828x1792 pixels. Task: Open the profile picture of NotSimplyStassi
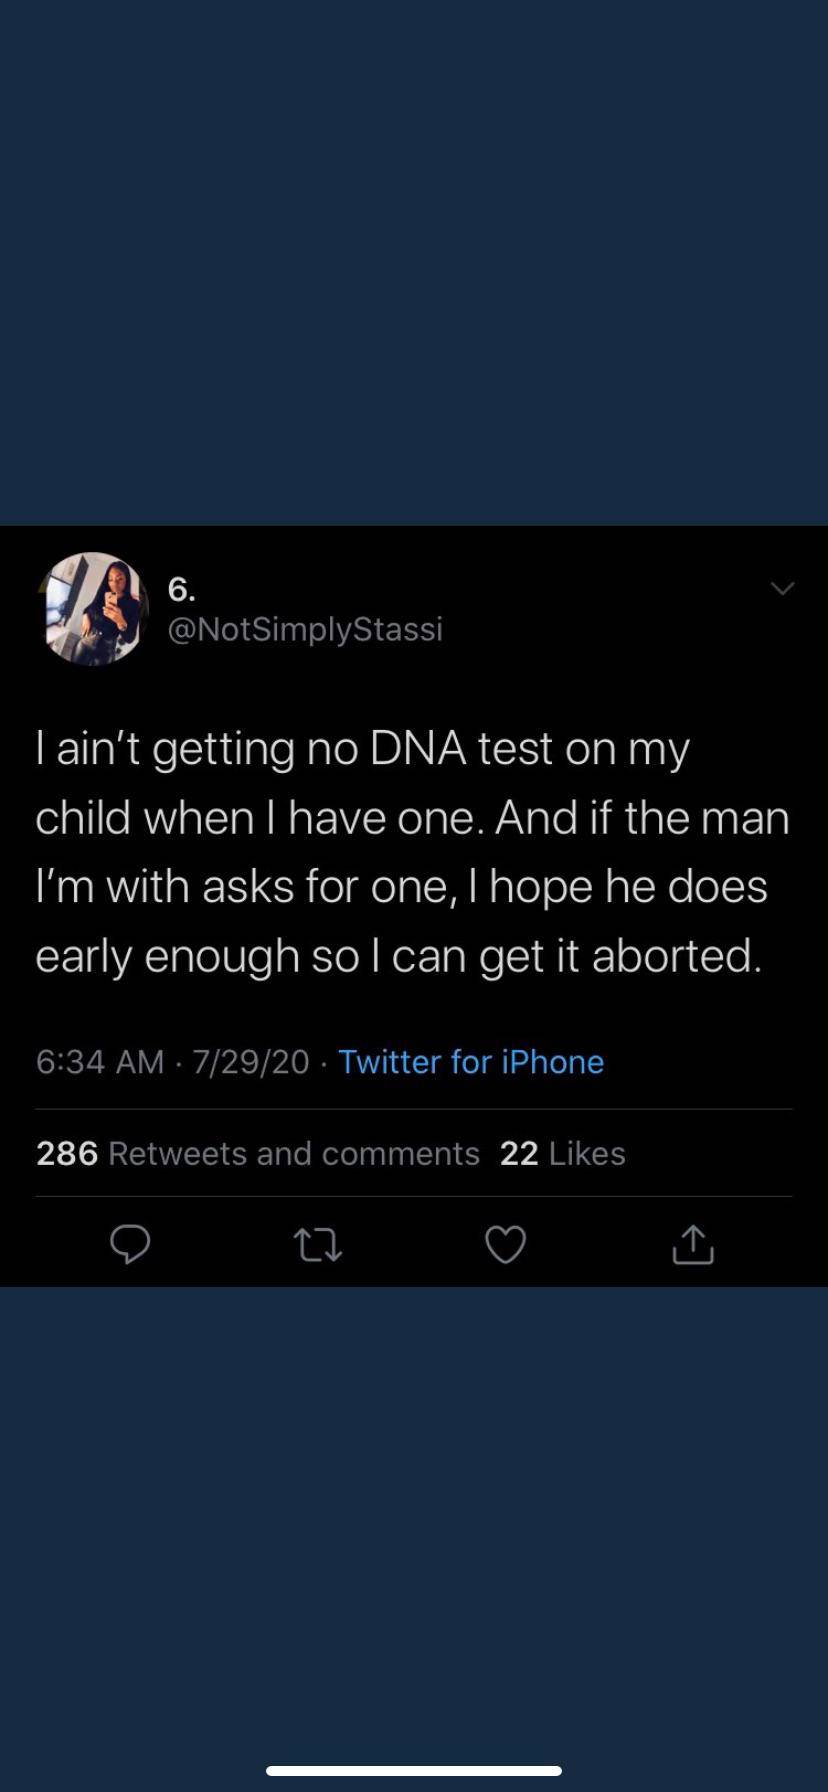tap(93, 608)
